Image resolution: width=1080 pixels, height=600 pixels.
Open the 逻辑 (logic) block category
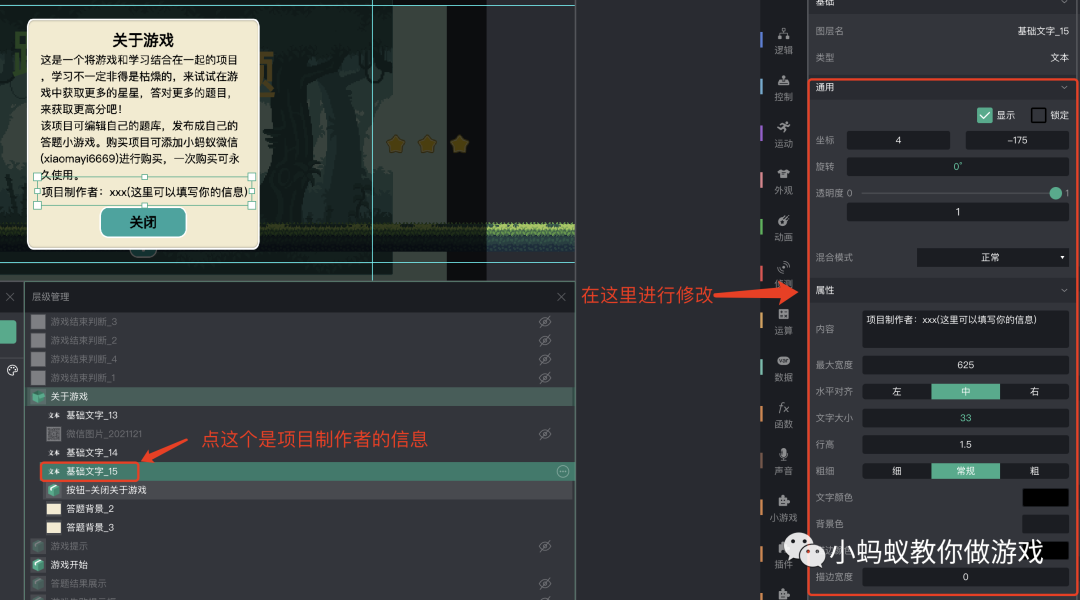point(783,41)
